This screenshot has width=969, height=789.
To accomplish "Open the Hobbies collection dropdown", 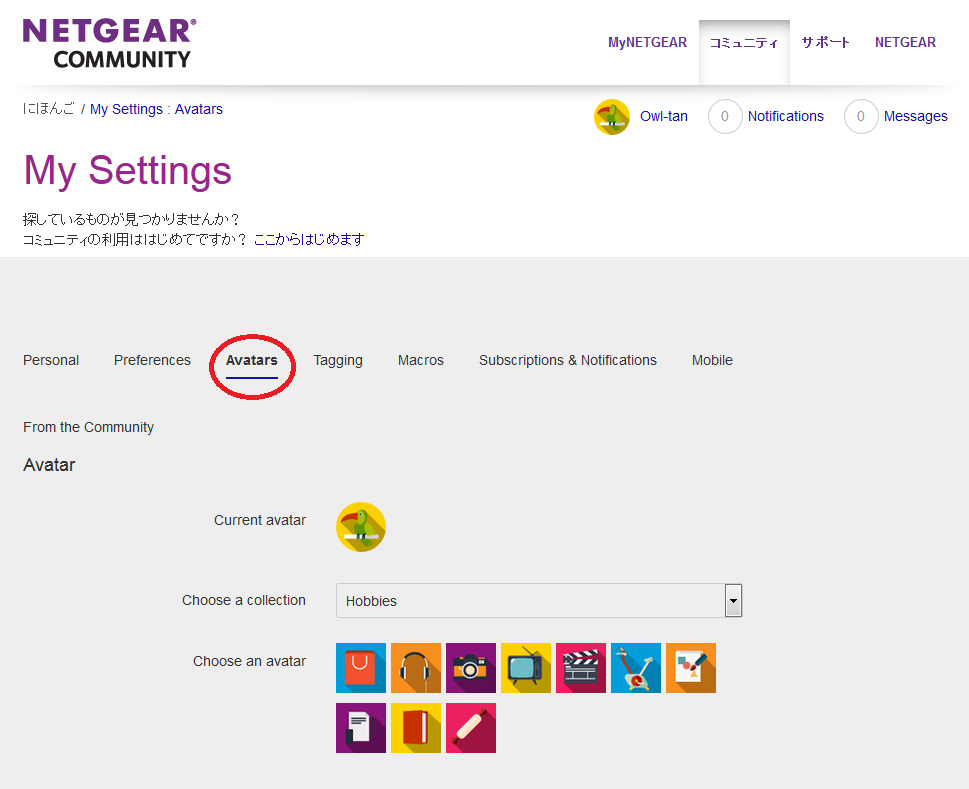I will coord(538,601).
